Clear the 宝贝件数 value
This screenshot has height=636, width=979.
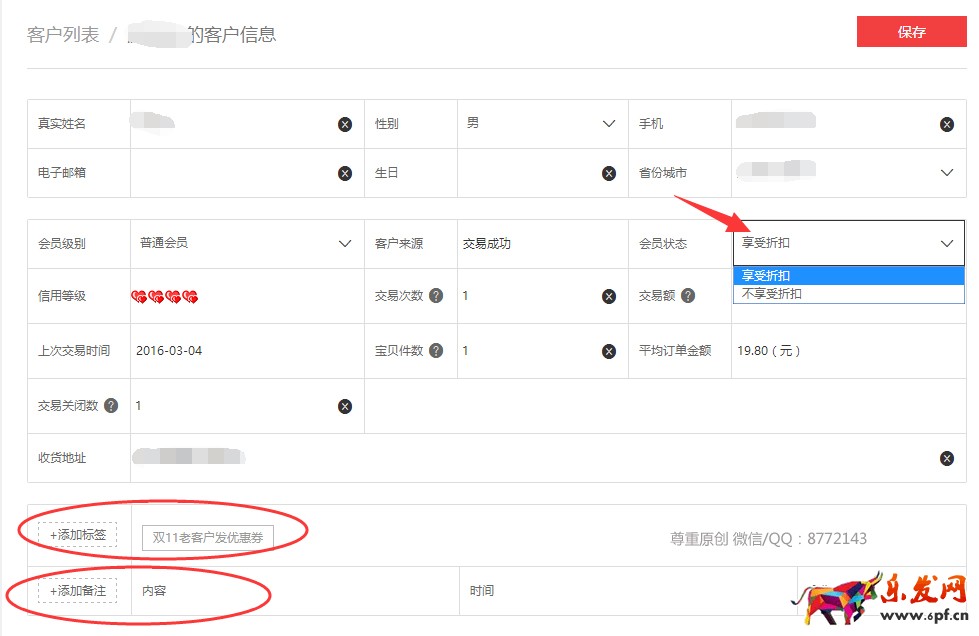tap(609, 352)
